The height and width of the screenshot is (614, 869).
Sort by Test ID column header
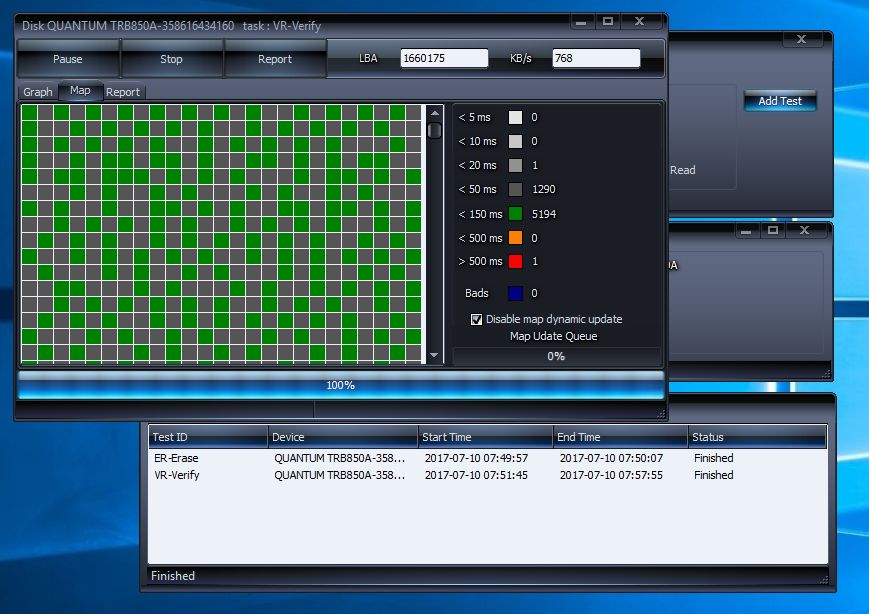(x=208, y=437)
